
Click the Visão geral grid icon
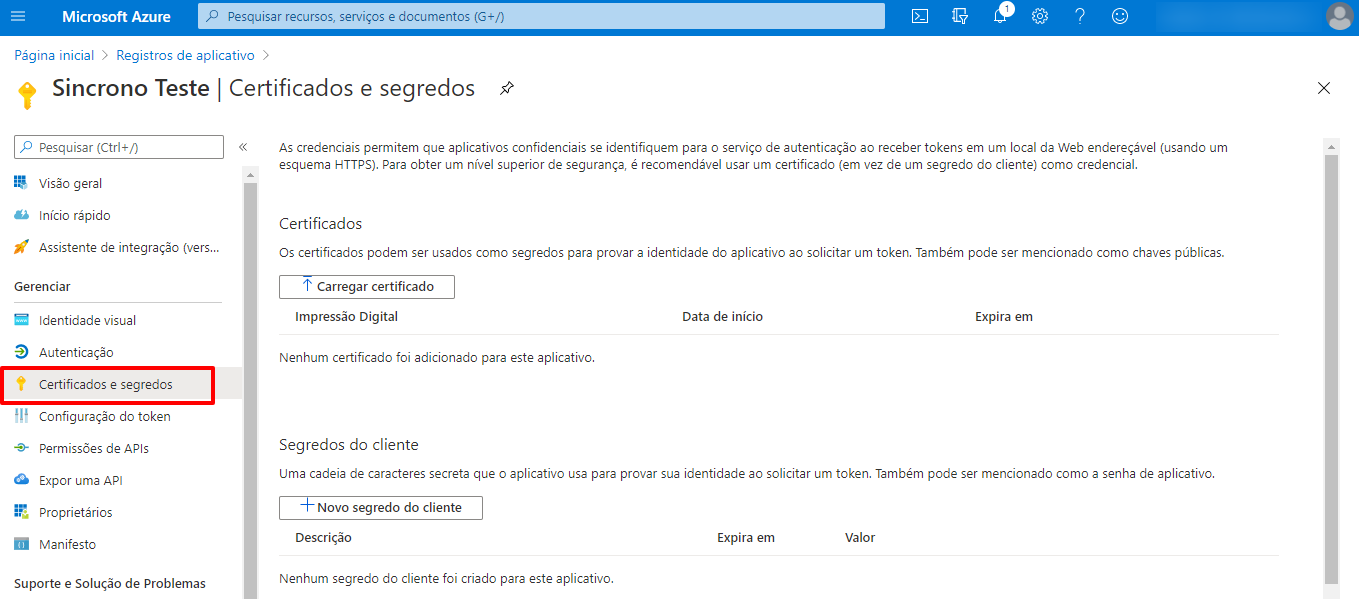pyautogui.click(x=20, y=183)
